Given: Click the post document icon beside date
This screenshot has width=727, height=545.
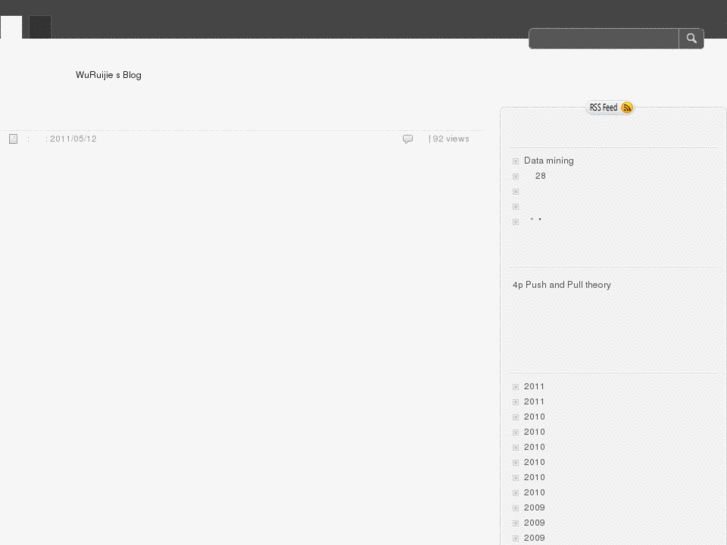Looking at the screenshot, I should pyautogui.click(x=13, y=139).
